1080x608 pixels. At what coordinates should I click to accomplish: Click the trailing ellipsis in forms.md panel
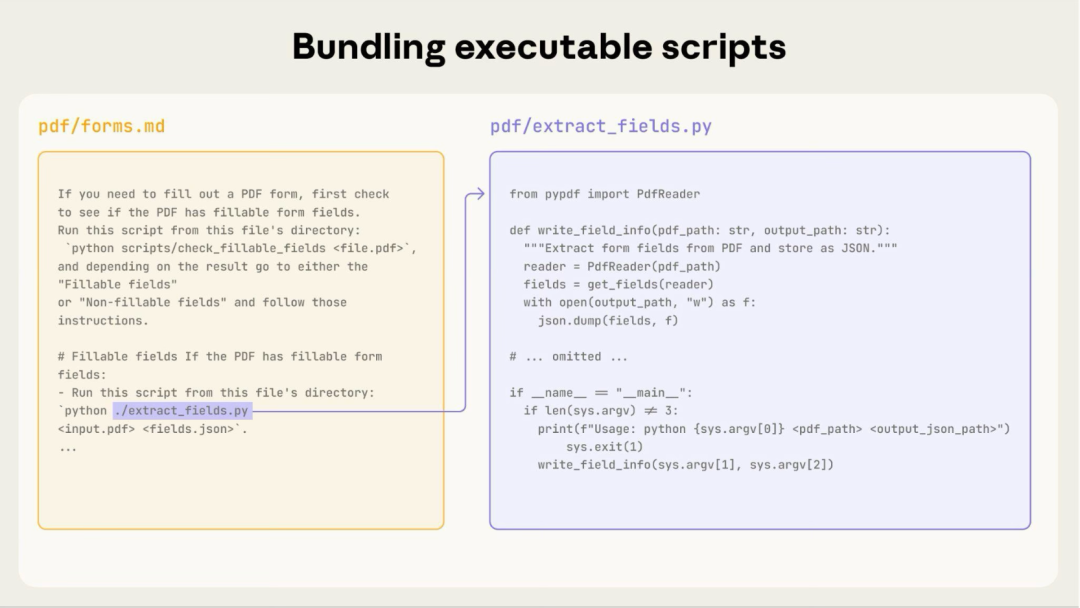(x=67, y=447)
